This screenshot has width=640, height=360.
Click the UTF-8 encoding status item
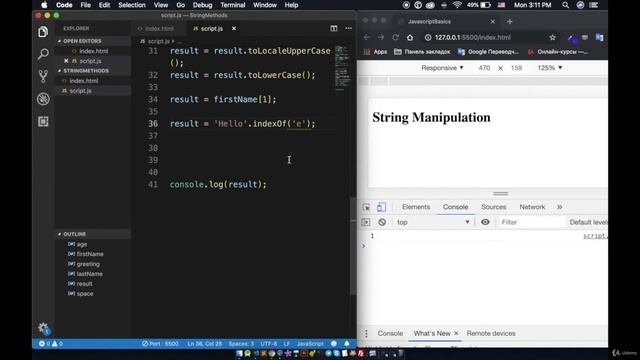coord(269,344)
